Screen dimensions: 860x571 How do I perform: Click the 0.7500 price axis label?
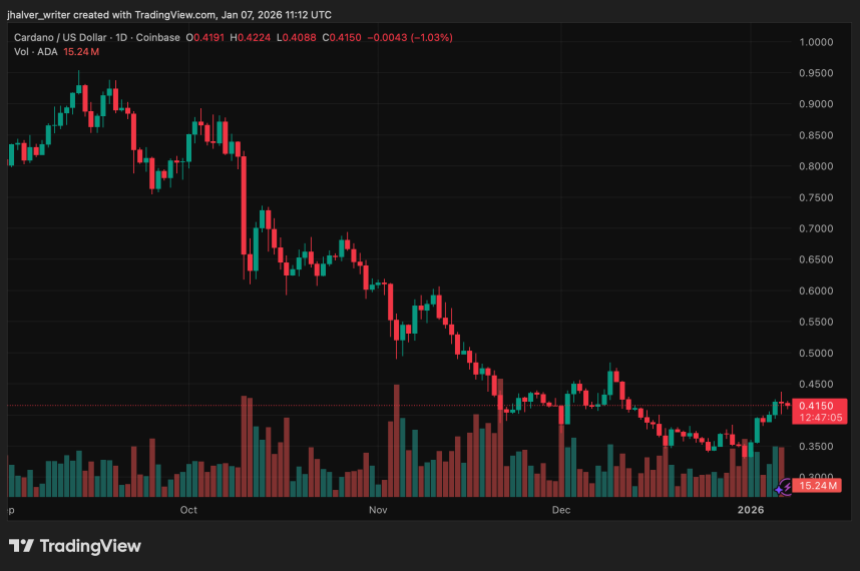pos(816,197)
